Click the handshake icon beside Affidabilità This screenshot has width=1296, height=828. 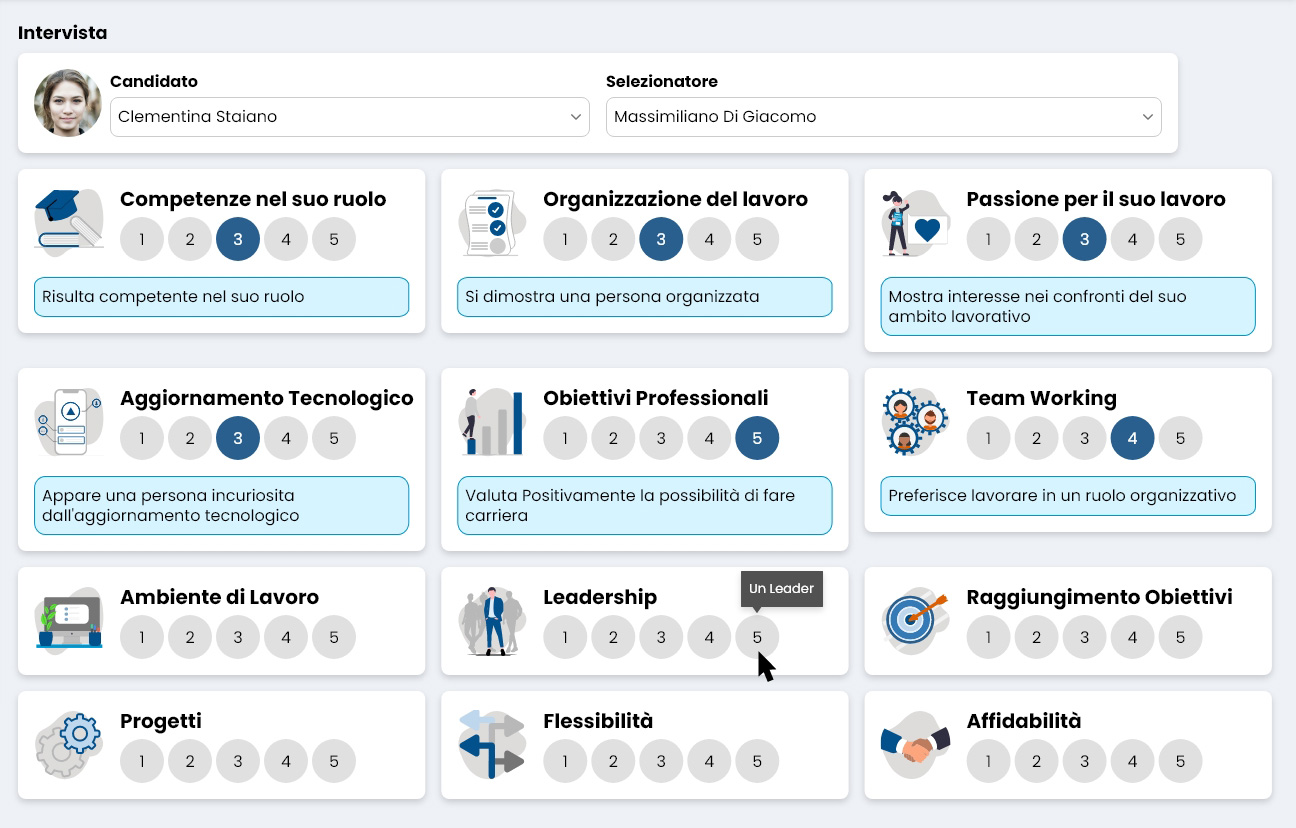[x=914, y=744]
